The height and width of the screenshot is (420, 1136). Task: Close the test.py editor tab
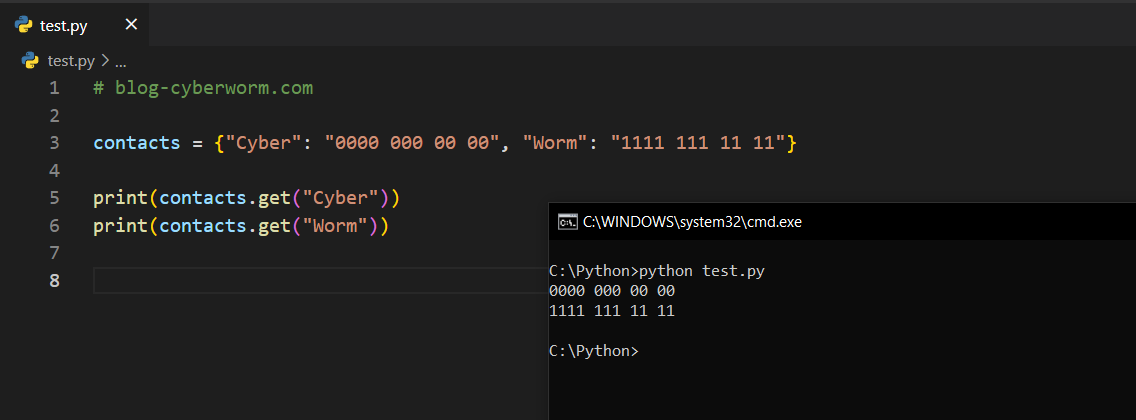[x=131, y=25]
